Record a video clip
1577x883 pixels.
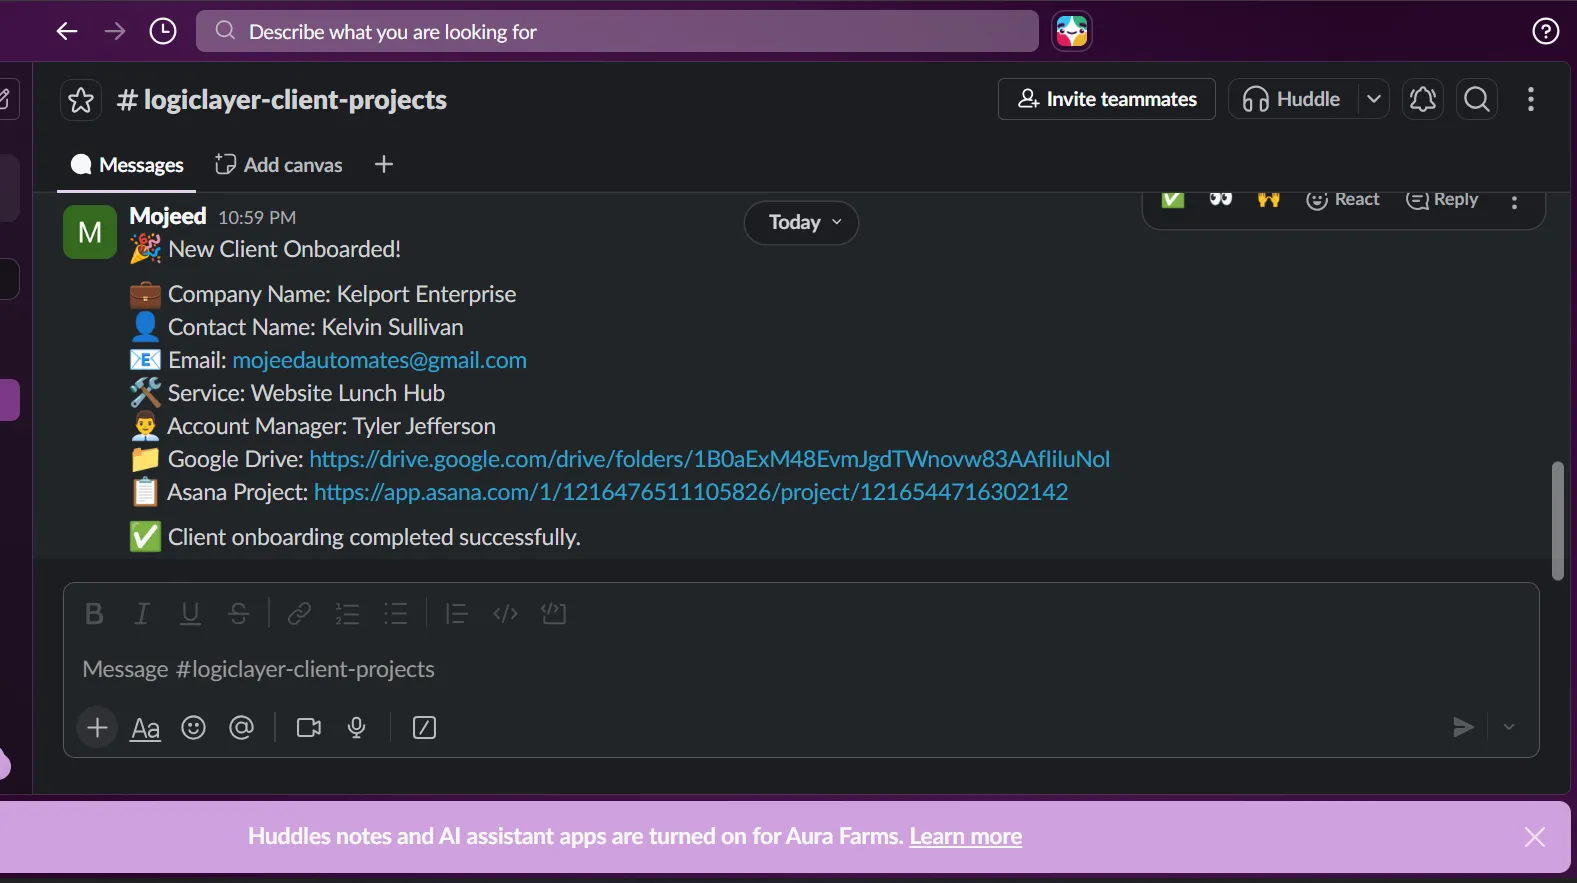point(308,728)
